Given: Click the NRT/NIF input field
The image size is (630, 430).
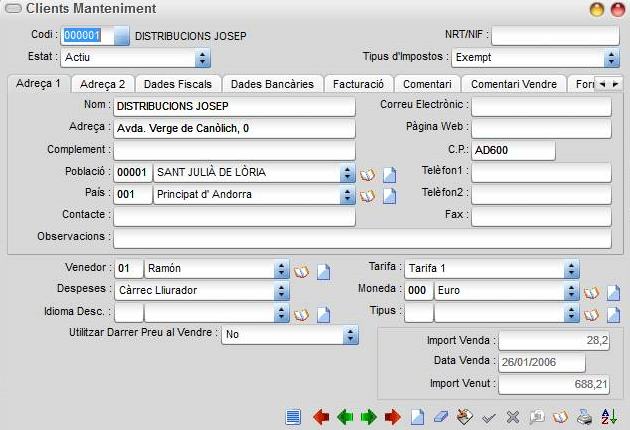Looking at the screenshot, I should [x=555, y=36].
